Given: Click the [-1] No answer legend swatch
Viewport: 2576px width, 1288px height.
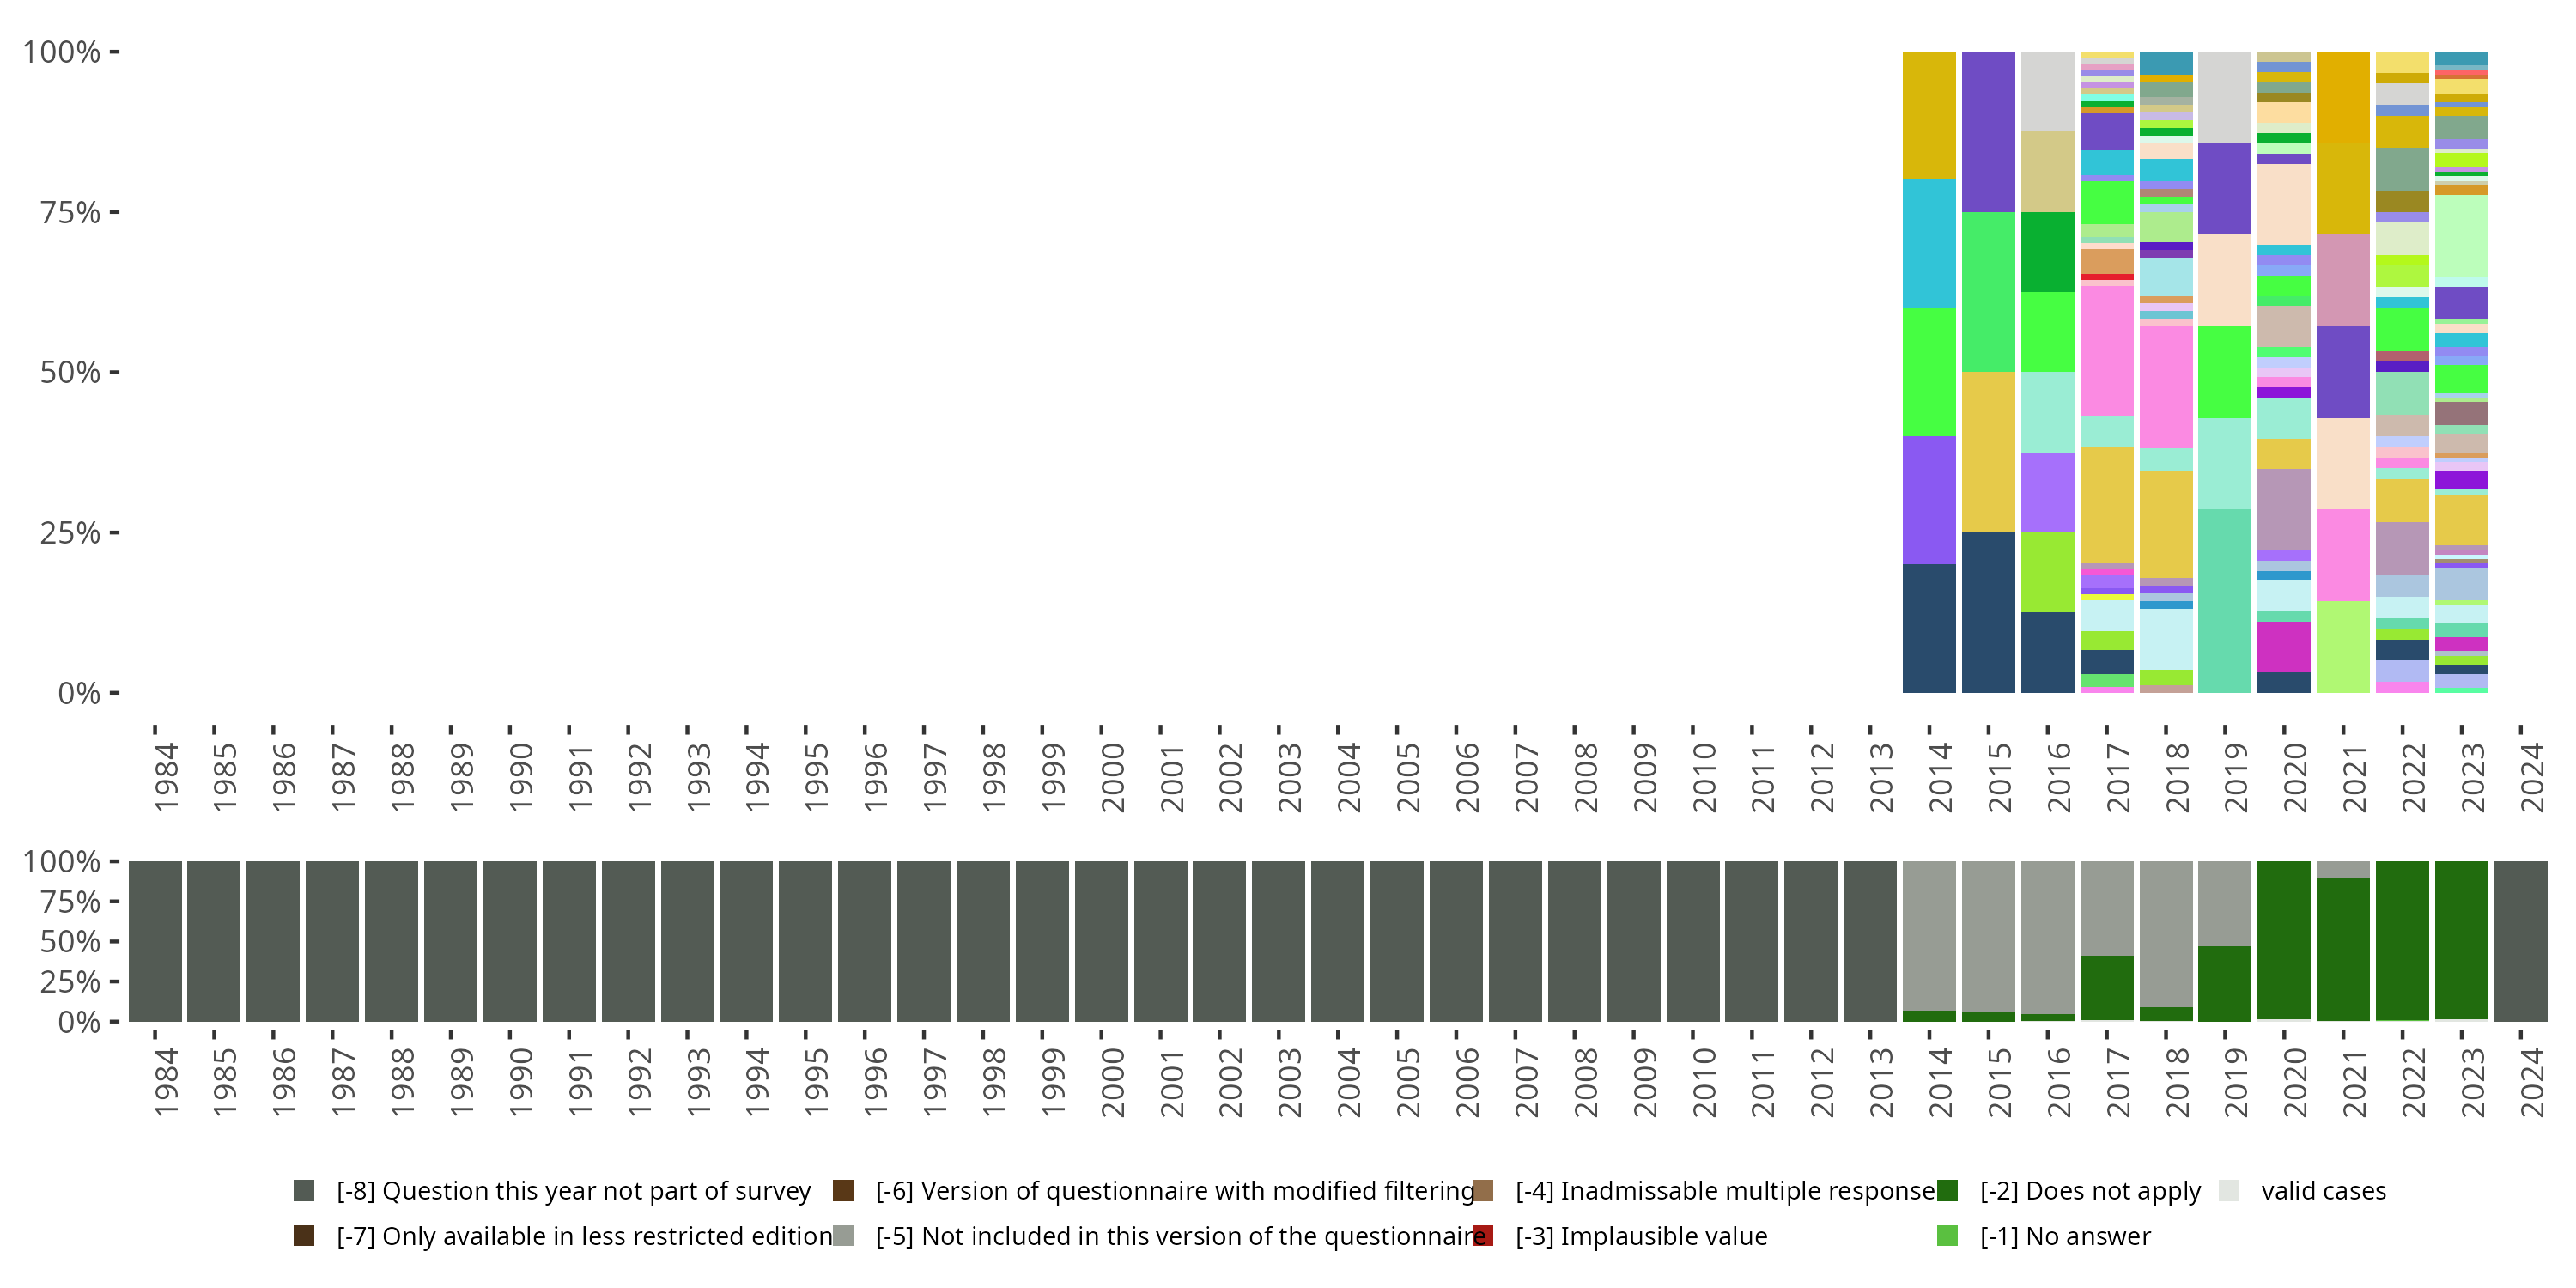Looking at the screenshot, I should [1947, 1236].
